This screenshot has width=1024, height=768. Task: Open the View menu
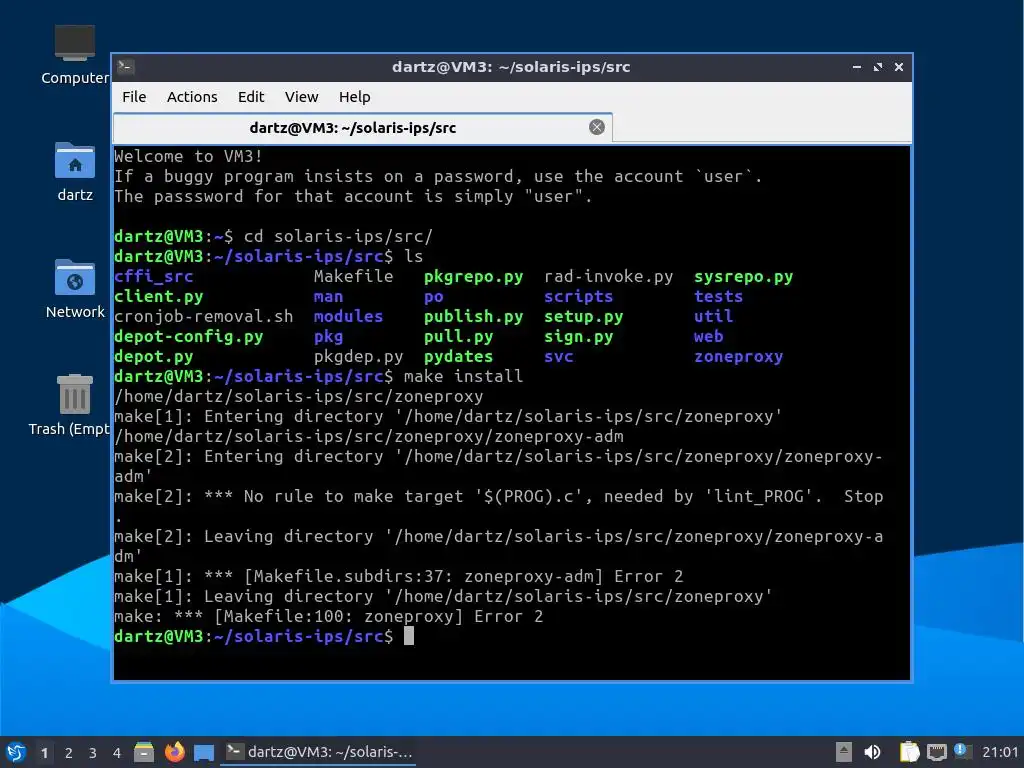point(301,97)
